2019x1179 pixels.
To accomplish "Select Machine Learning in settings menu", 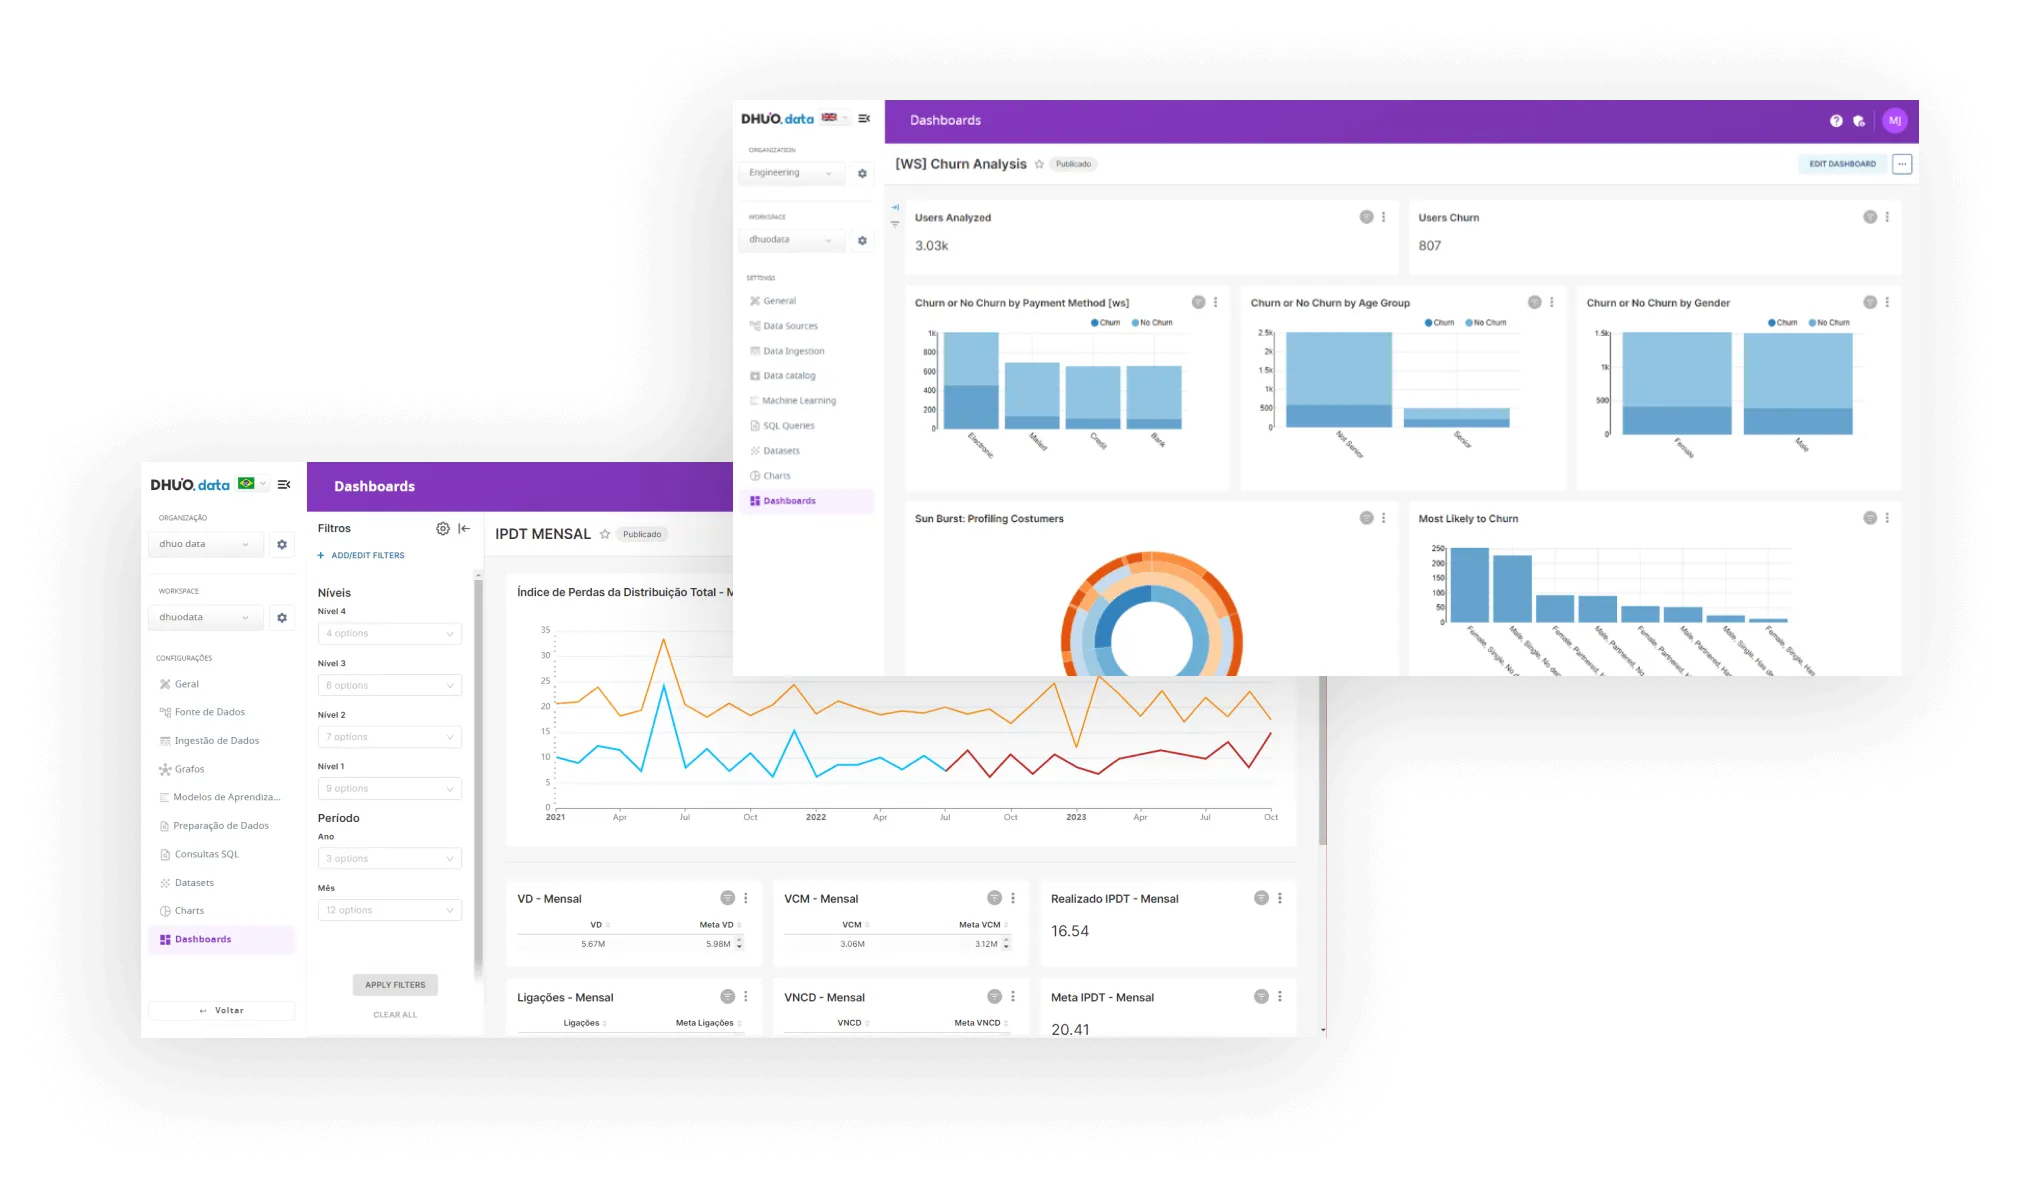I will point(798,401).
